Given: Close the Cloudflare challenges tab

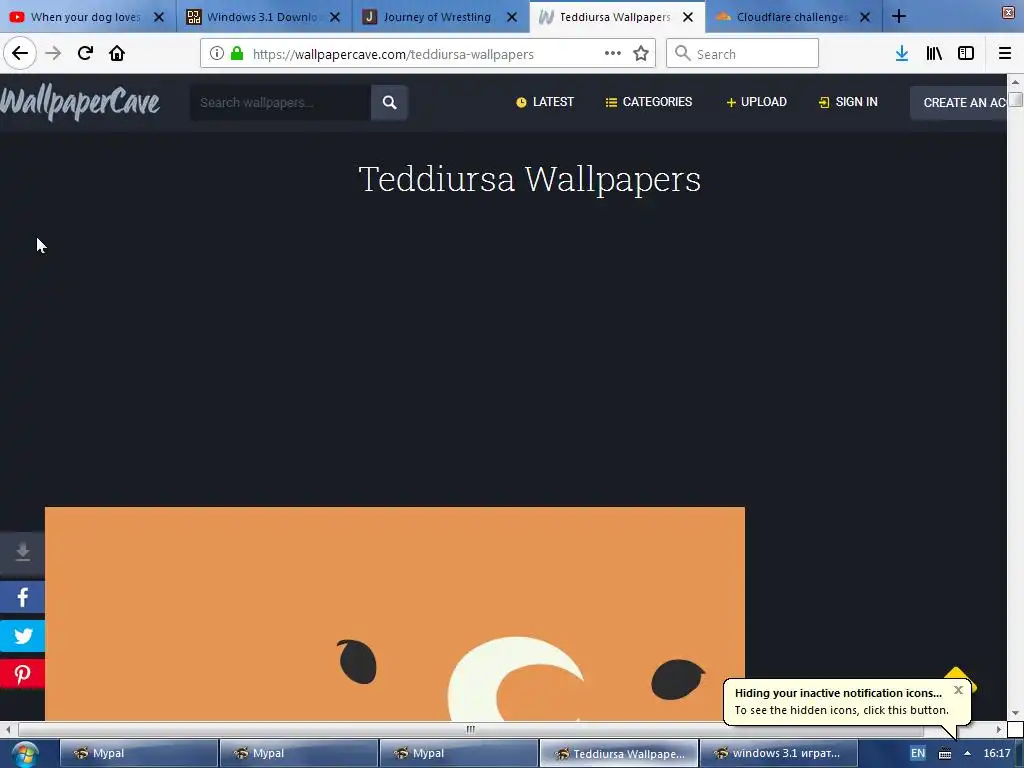Looking at the screenshot, I should pyautogui.click(x=865, y=17).
